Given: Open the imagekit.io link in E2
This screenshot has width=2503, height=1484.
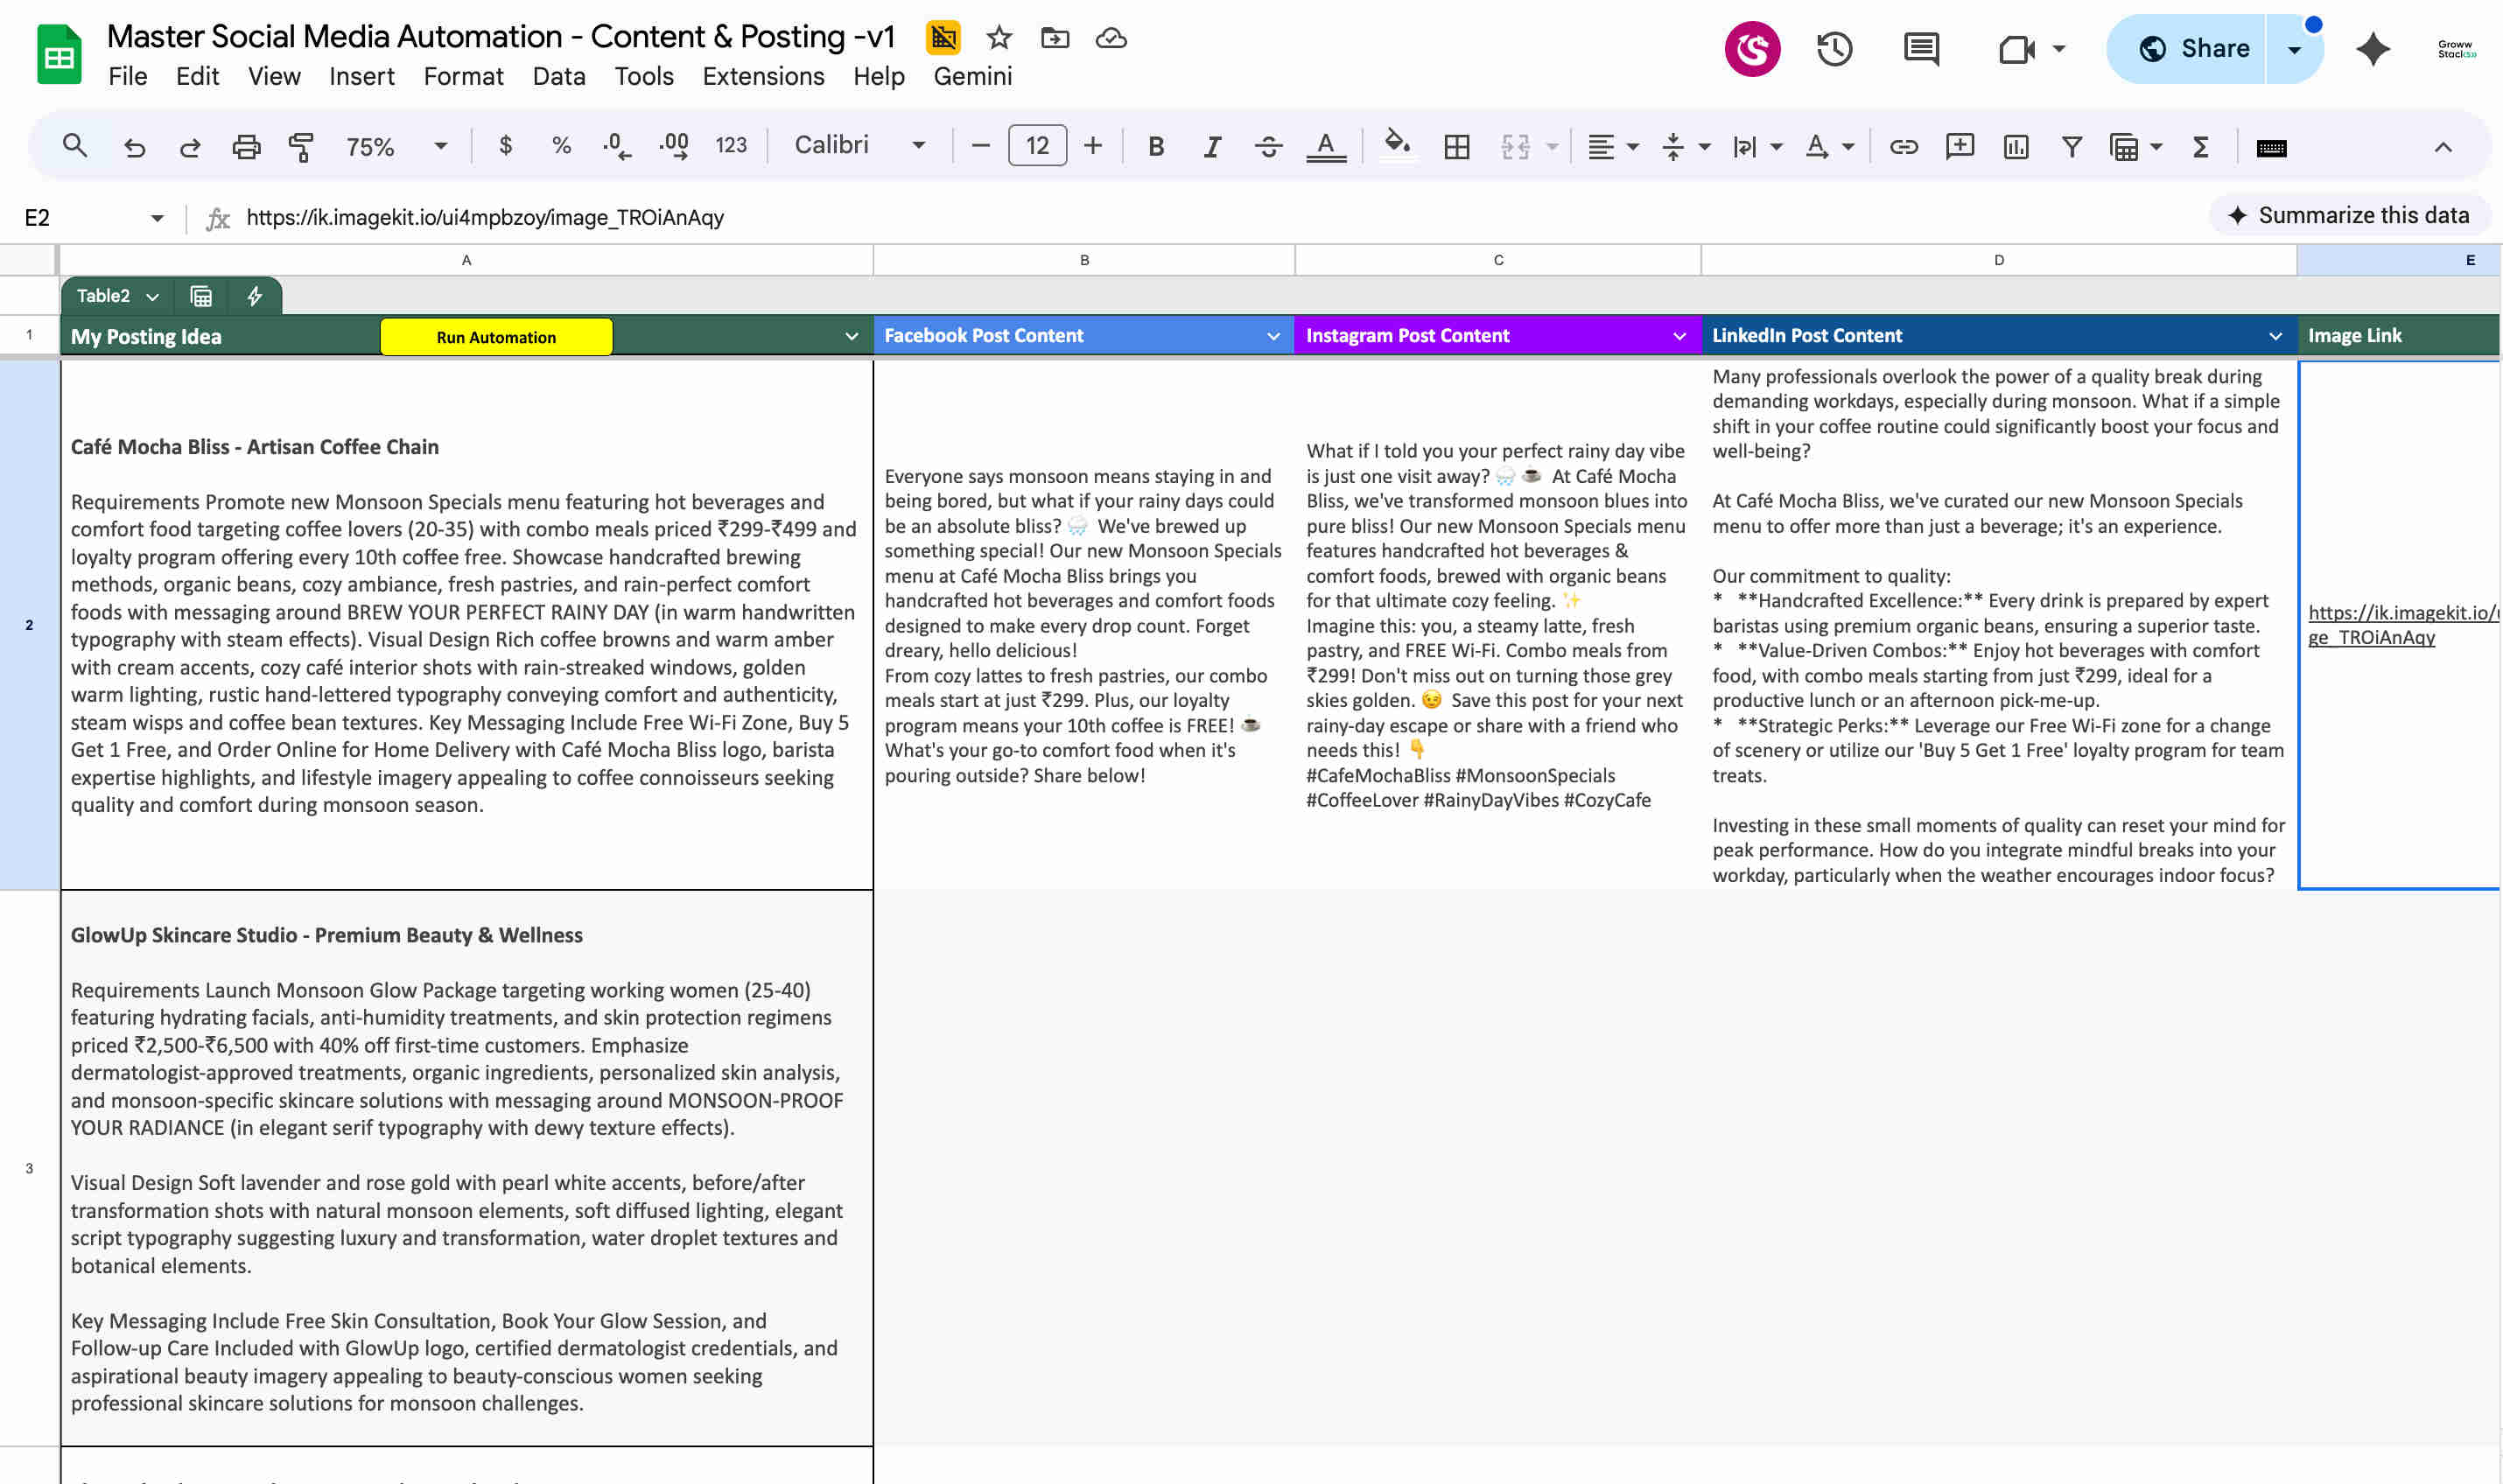Looking at the screenshot, I should pos(2402,625).
